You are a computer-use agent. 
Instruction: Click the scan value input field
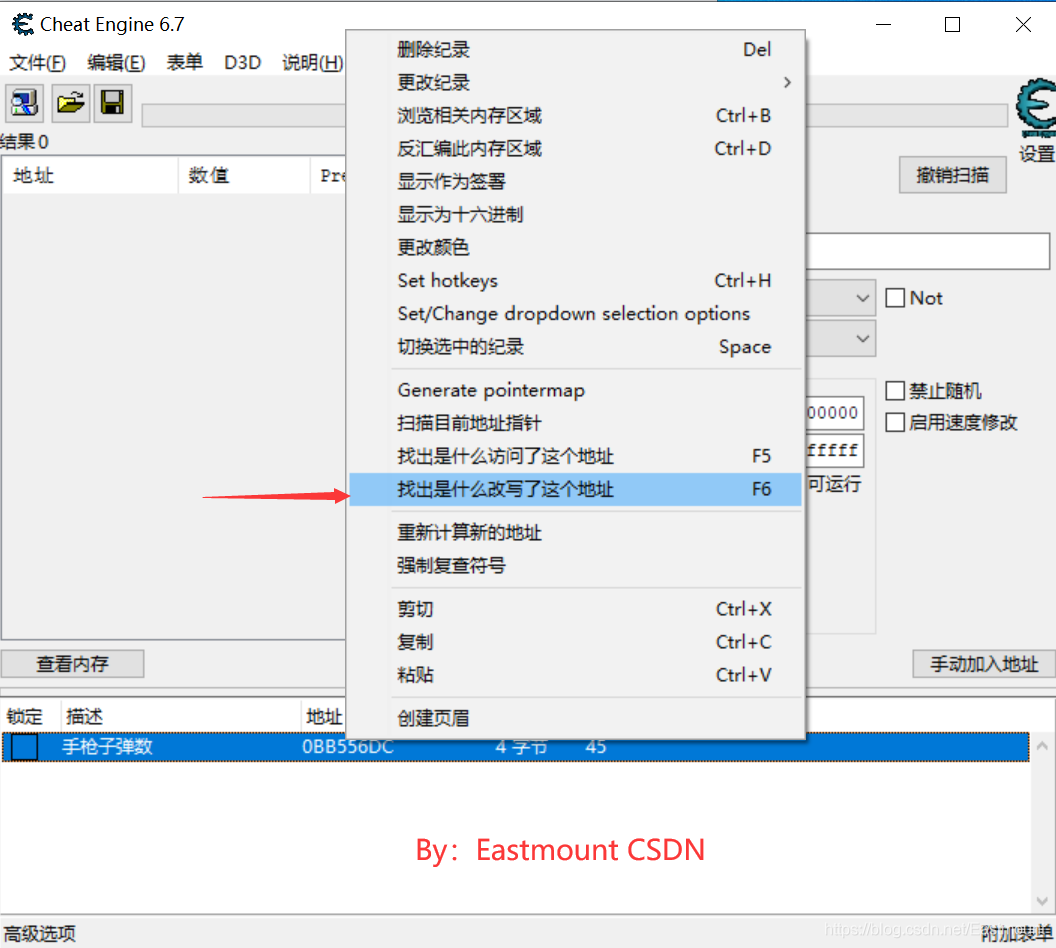click(928, 251)
